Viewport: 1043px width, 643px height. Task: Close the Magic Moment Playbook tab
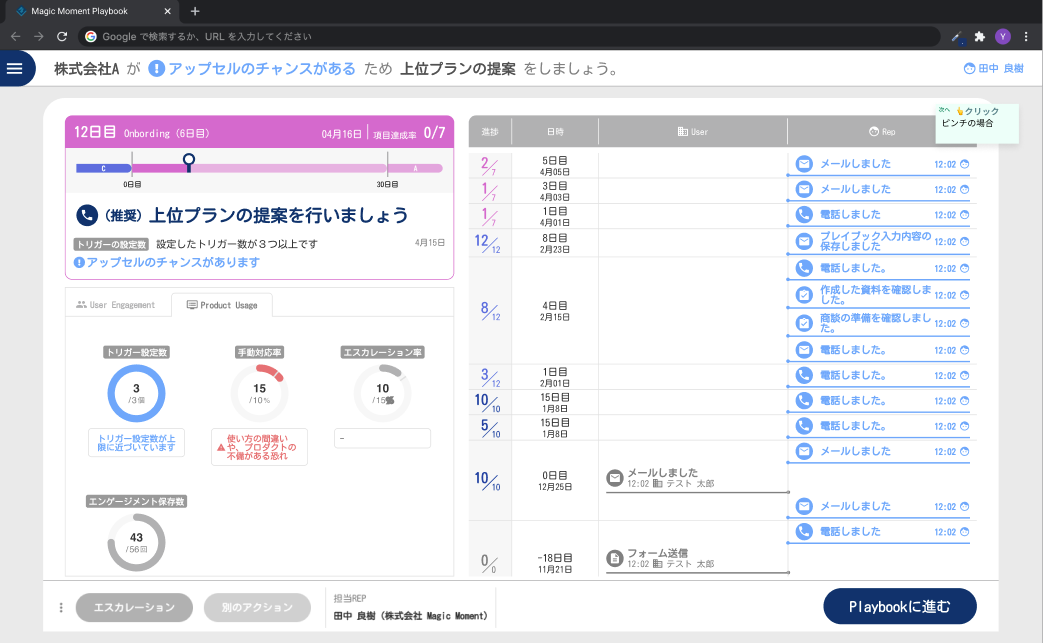[x=167, y=11]
